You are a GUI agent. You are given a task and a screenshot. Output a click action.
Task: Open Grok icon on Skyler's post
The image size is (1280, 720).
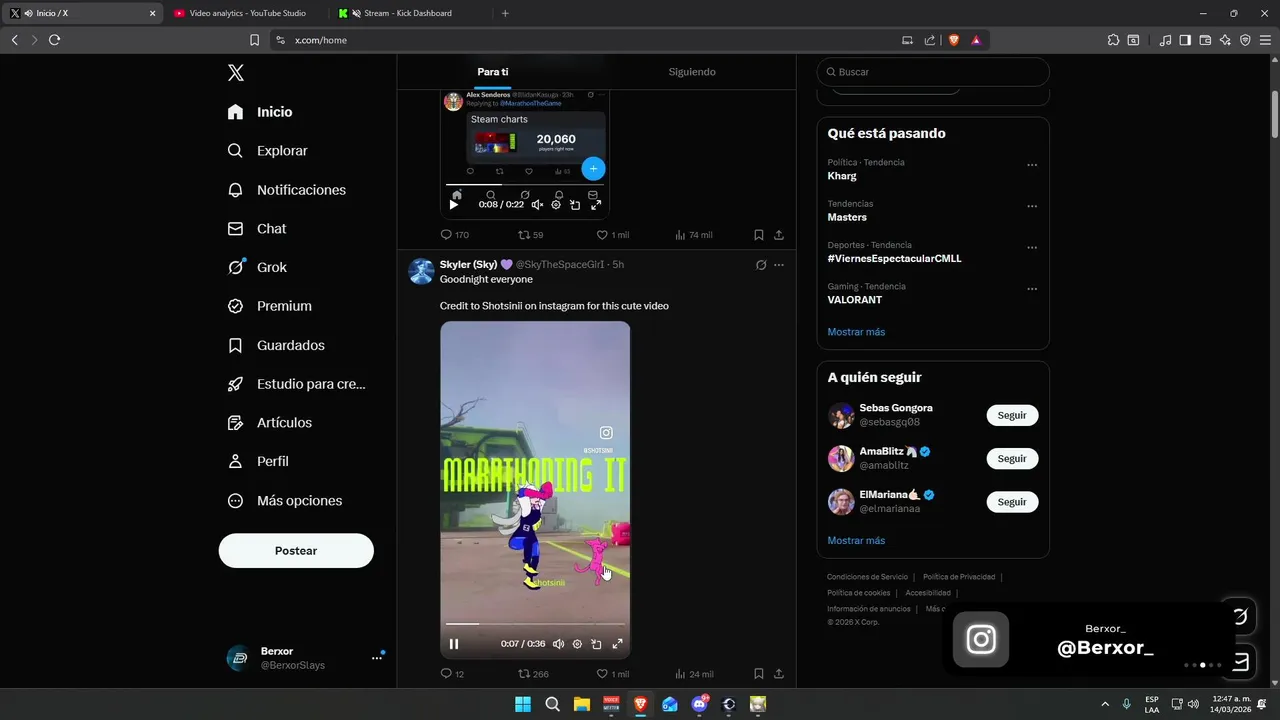pyautogui.click(x=761, y=265)
